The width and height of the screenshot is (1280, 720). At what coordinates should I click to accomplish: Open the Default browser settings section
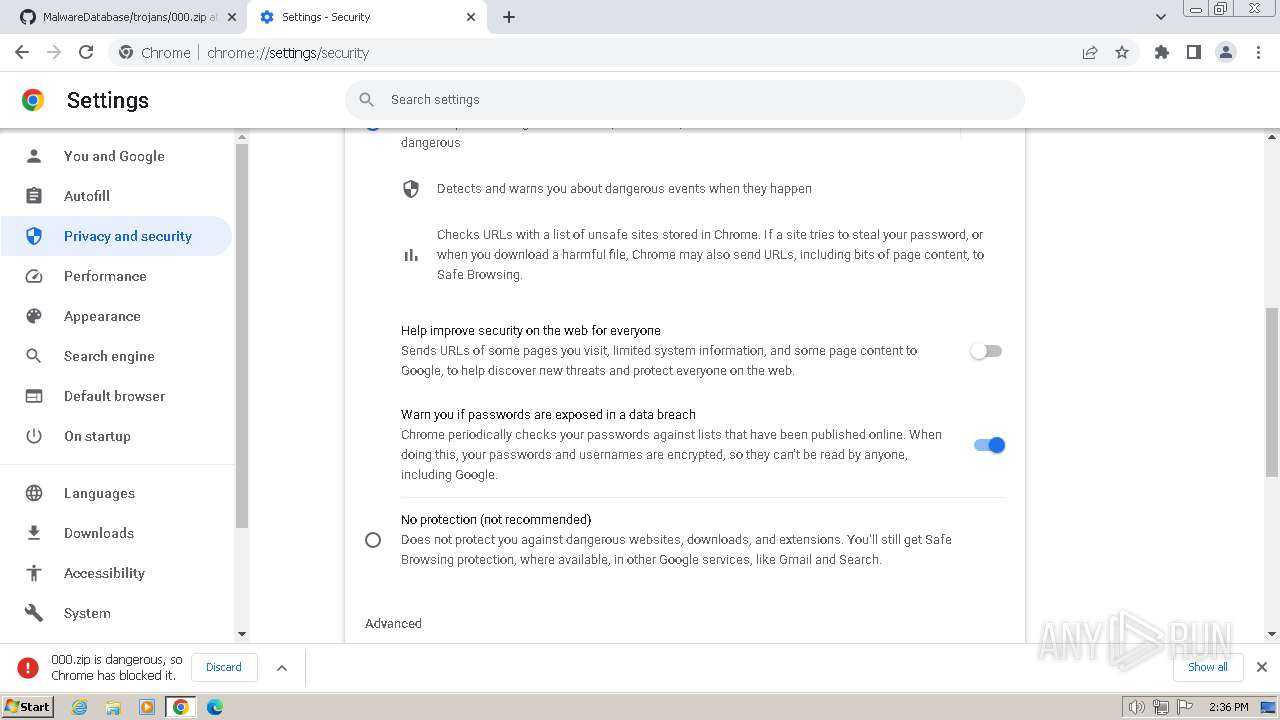click(116, 396)
